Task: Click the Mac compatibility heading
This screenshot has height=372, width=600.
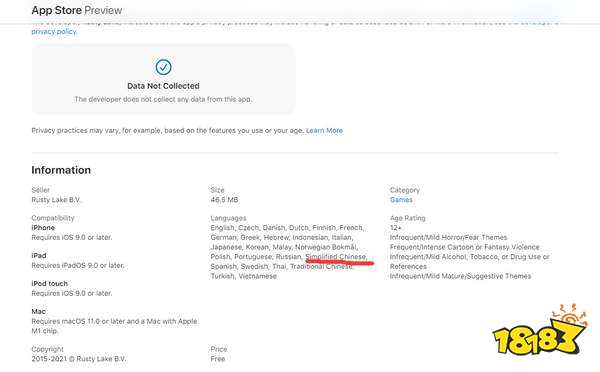Action: (39, 312)
